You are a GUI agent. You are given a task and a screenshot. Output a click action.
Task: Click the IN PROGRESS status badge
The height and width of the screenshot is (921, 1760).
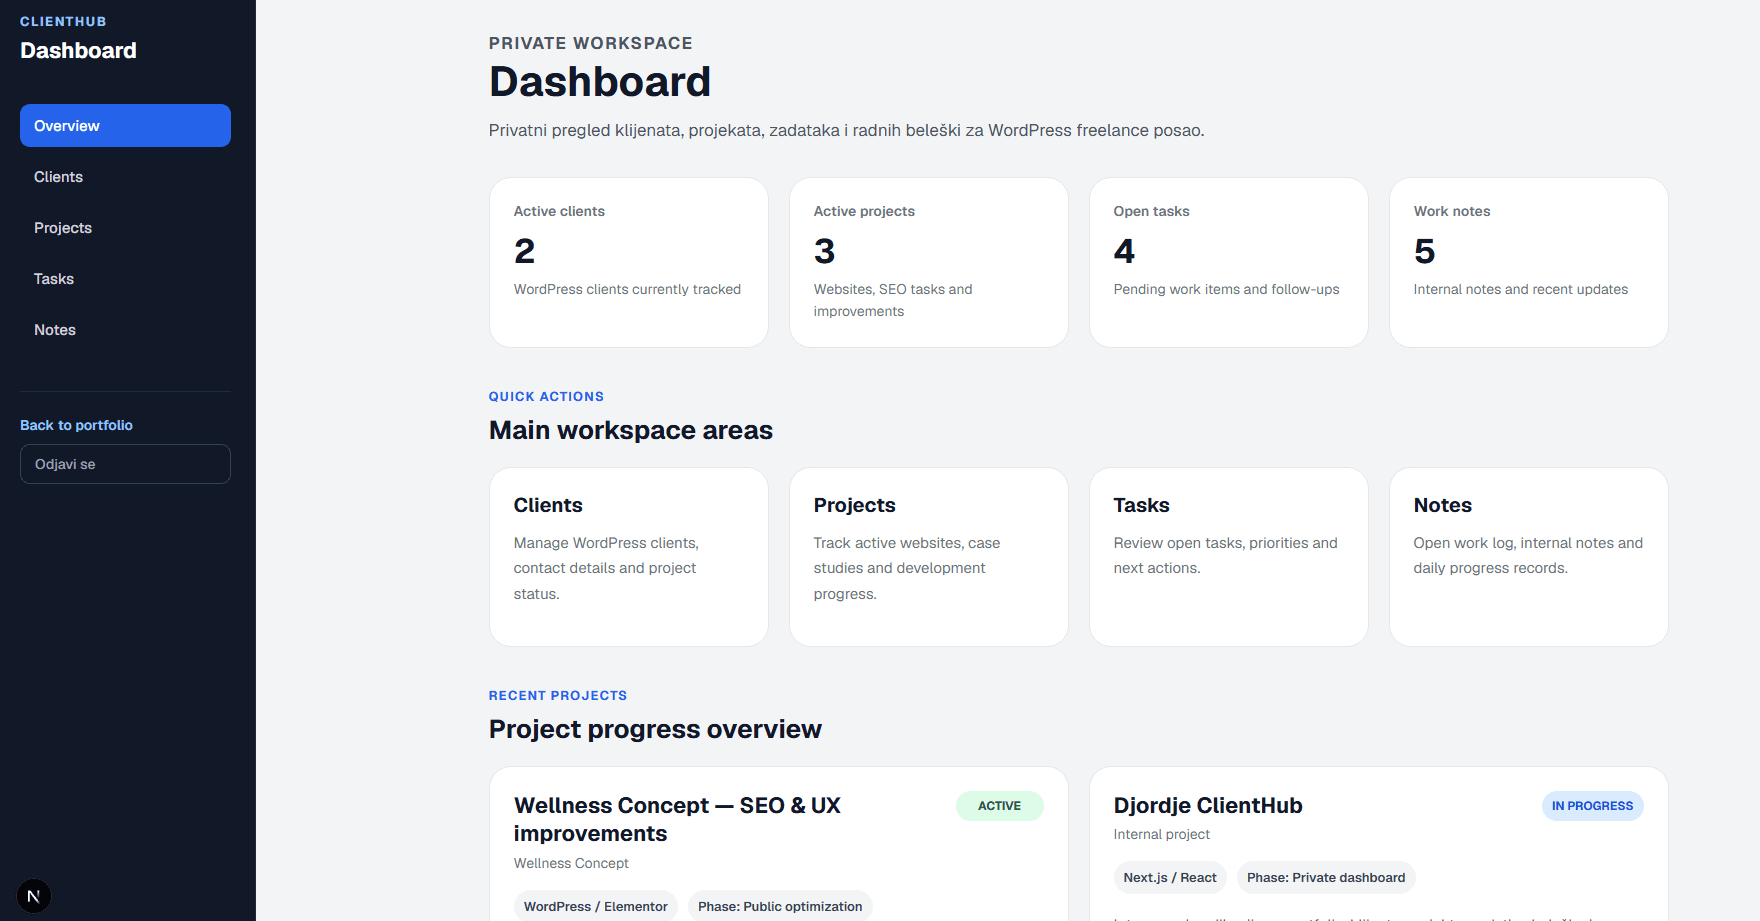pos(1593,806)
